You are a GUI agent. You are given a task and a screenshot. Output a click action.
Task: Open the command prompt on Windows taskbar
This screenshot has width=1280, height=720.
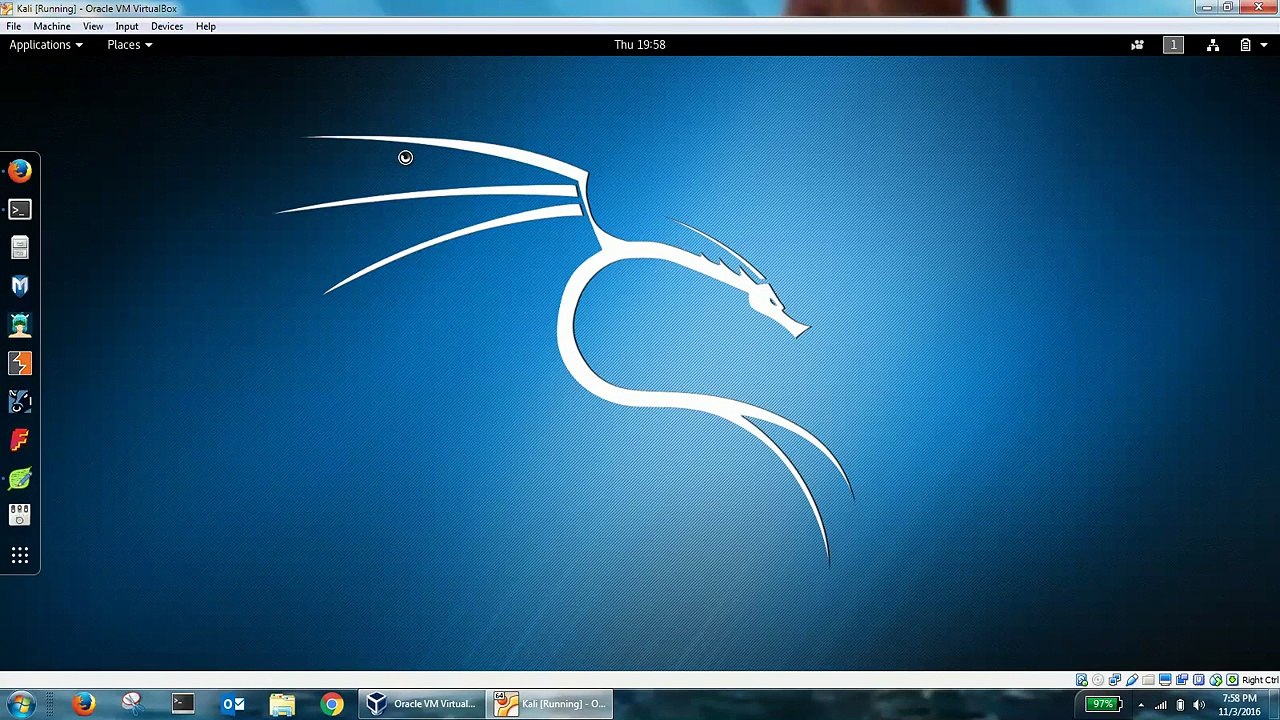(x=182, y=704)
